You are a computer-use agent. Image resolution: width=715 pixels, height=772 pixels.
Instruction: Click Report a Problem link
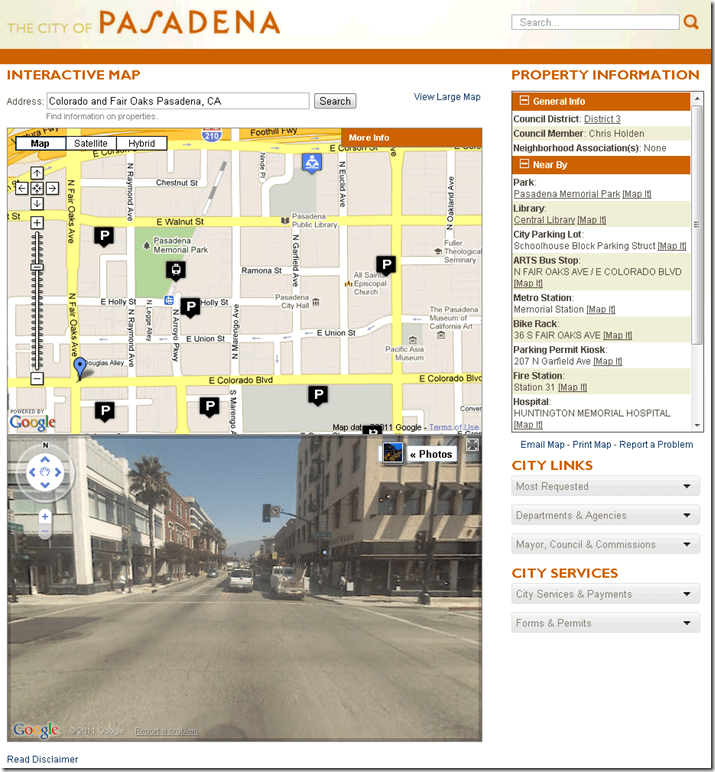[656, 445]
